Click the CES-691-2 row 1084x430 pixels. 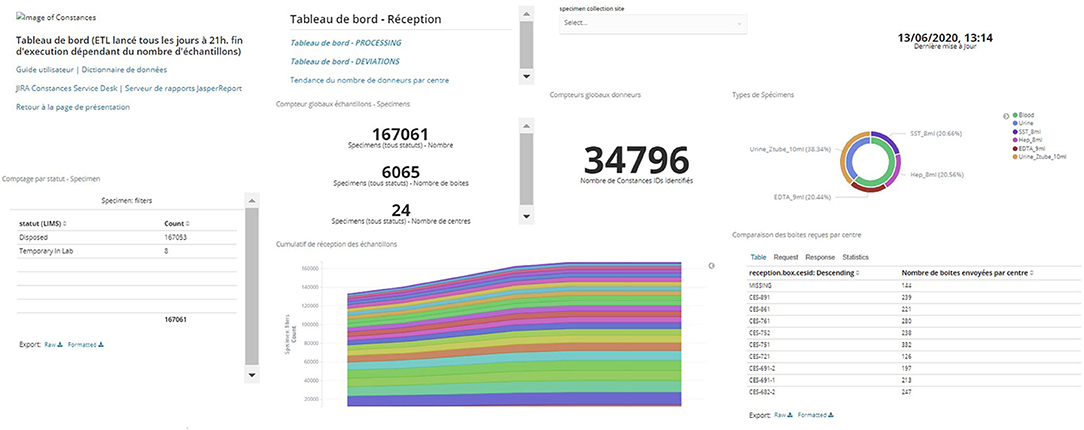pos(913,368)
